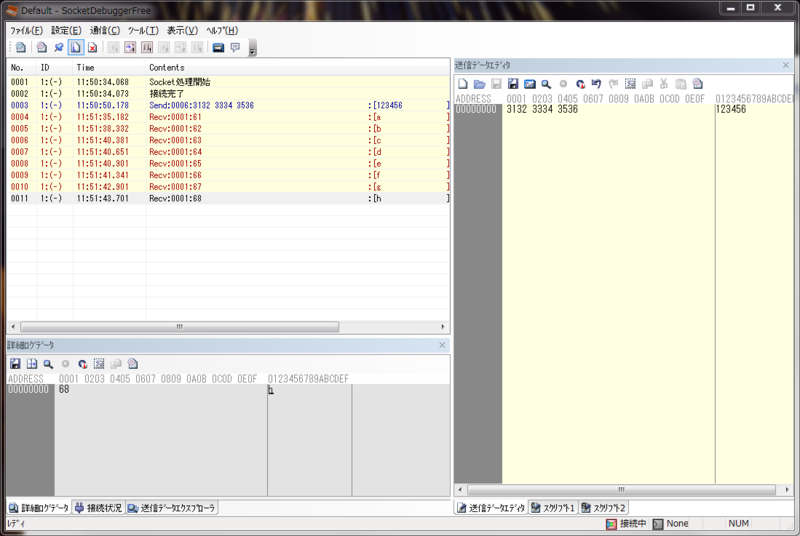Select log row 0007 Recv:0001:64
This screenshot has height=536, width=800.
(x=229, y=152)
